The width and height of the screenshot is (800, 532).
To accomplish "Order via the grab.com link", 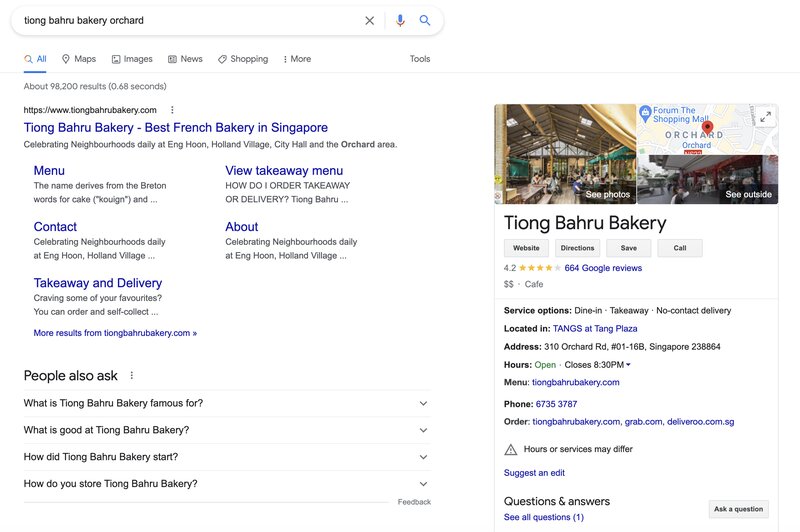I will tap(644, 422).
